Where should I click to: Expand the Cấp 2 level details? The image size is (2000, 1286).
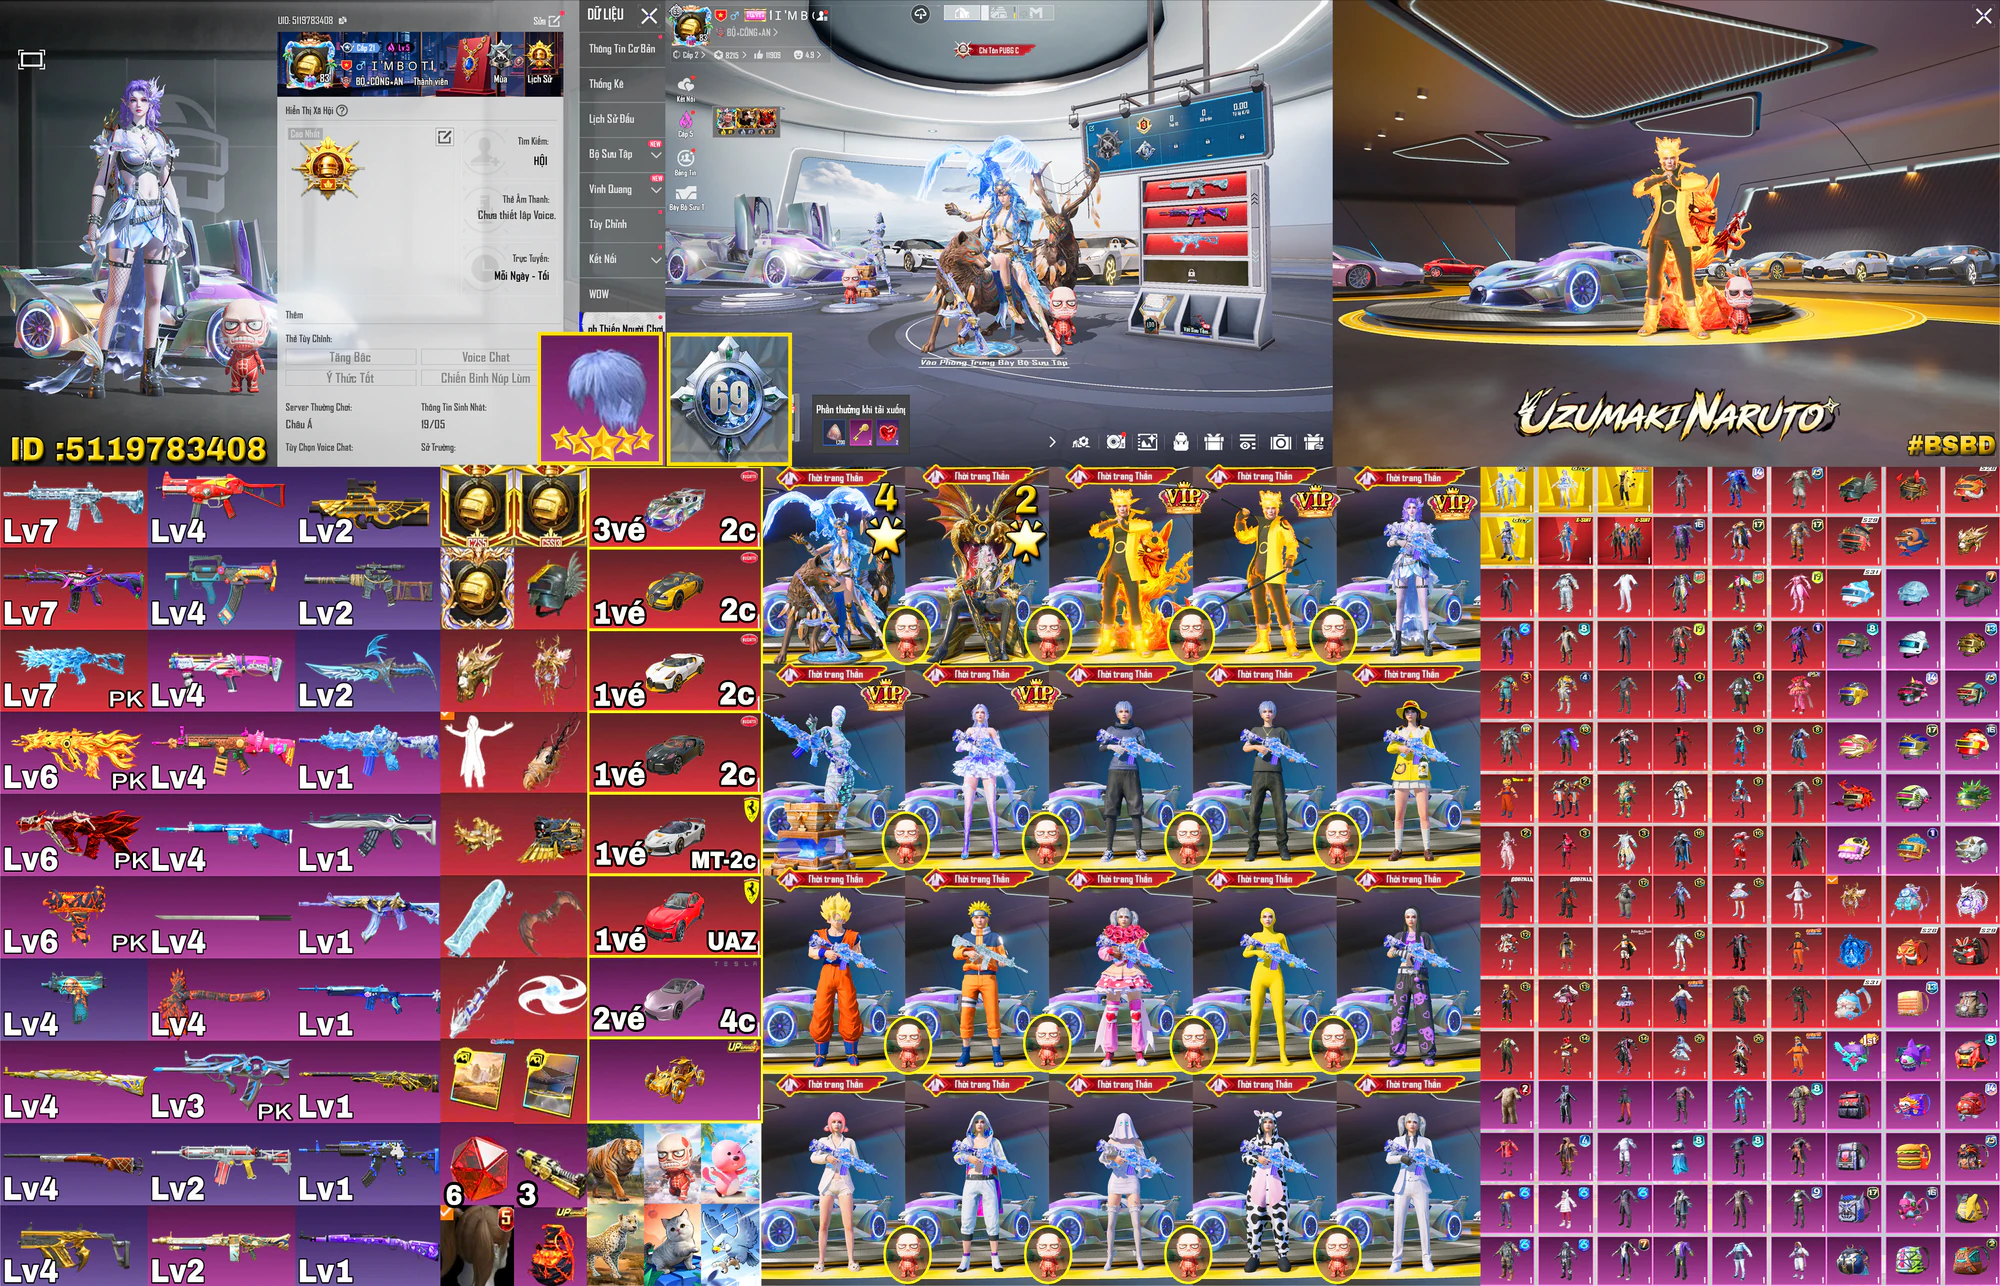pos(689,55)
